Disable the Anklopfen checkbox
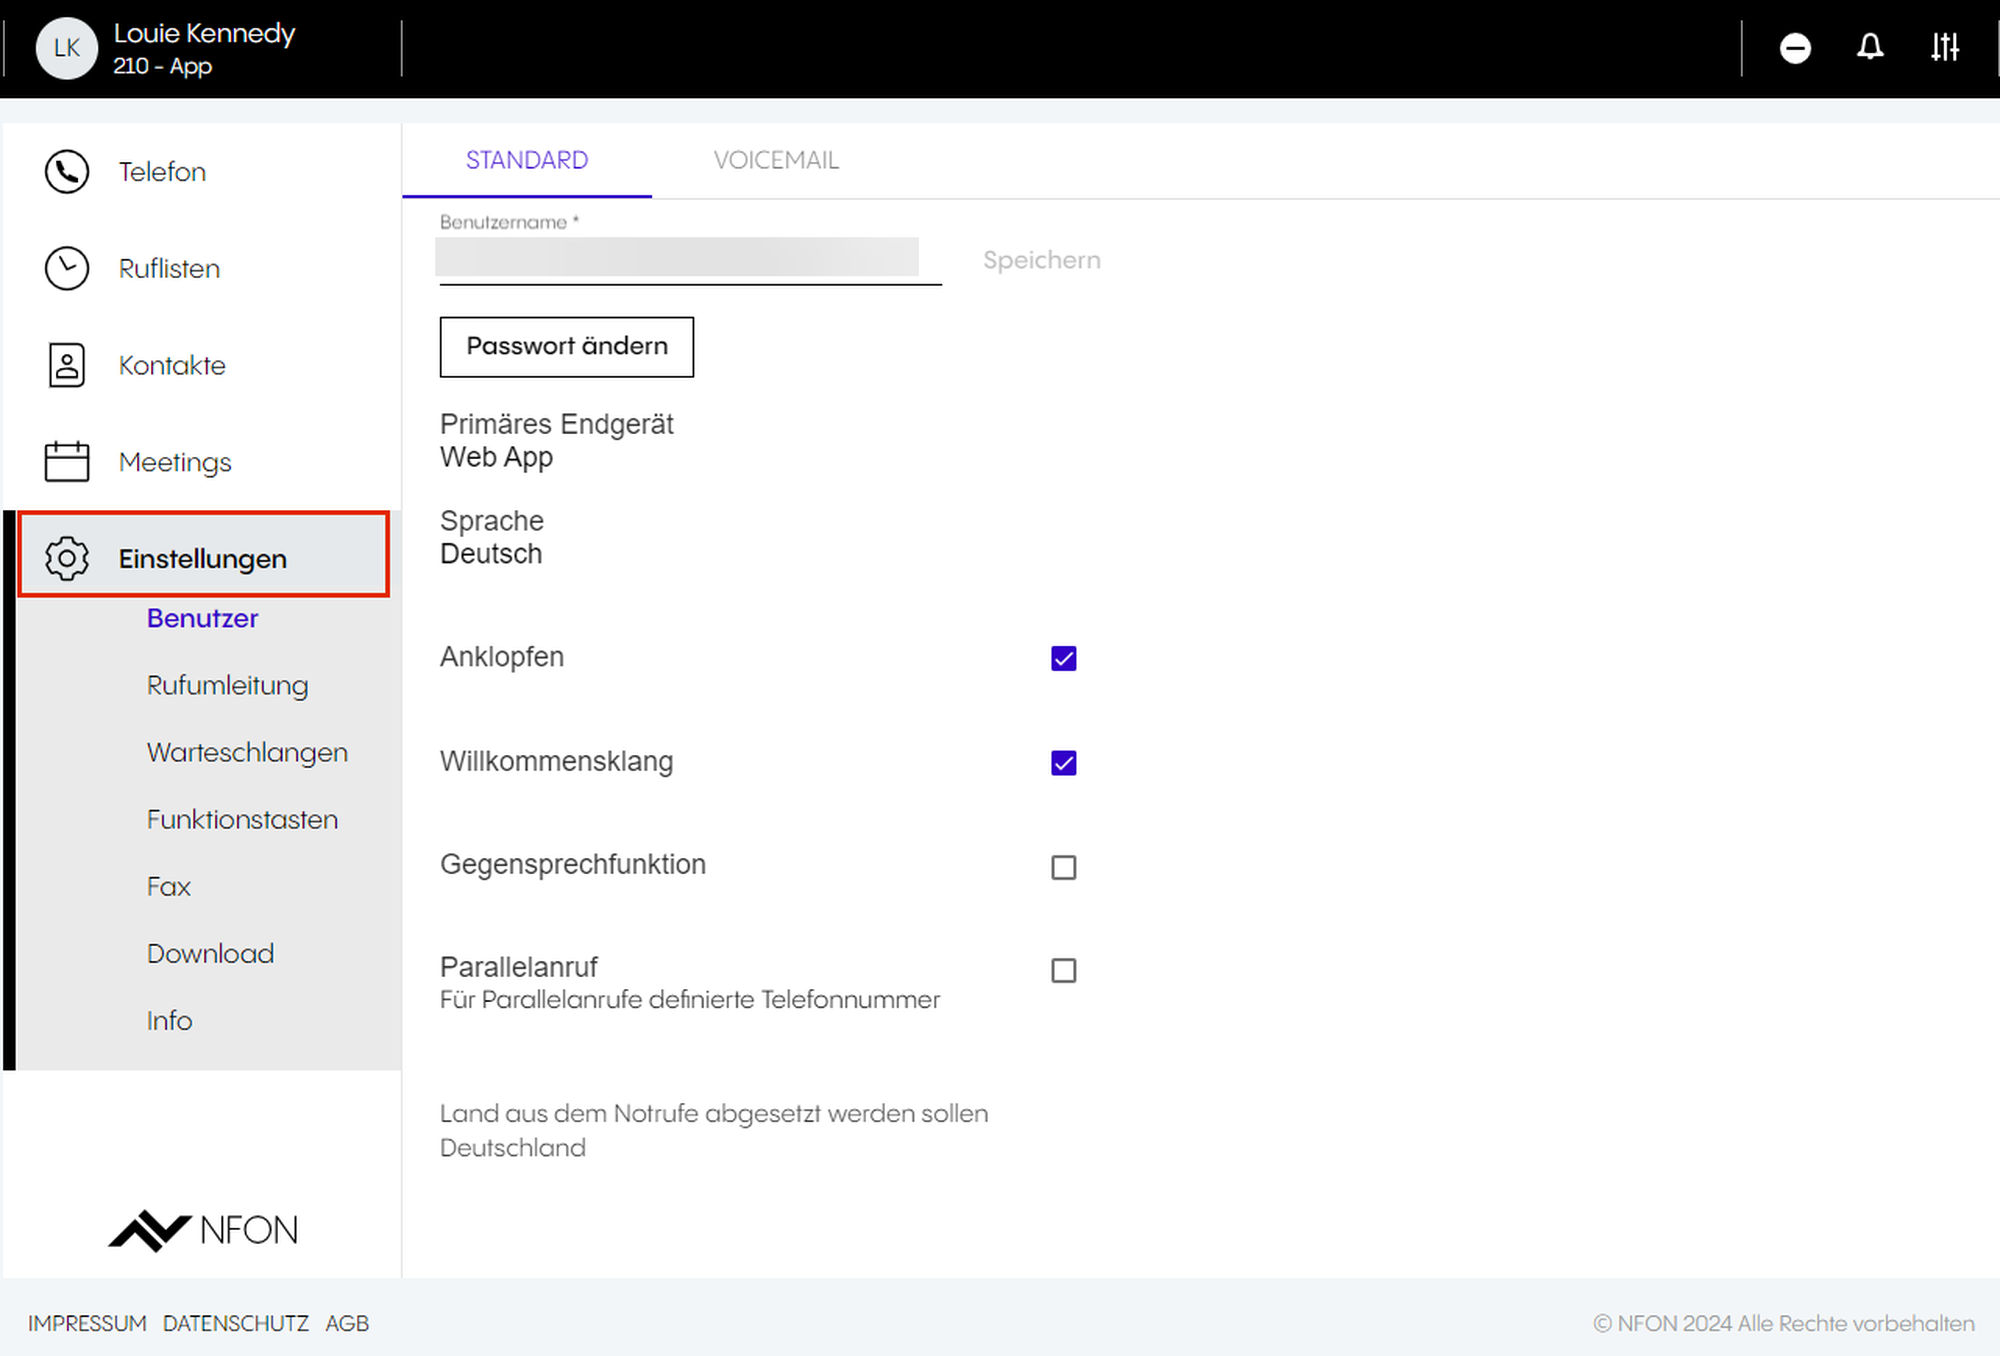 (1063, 658)
